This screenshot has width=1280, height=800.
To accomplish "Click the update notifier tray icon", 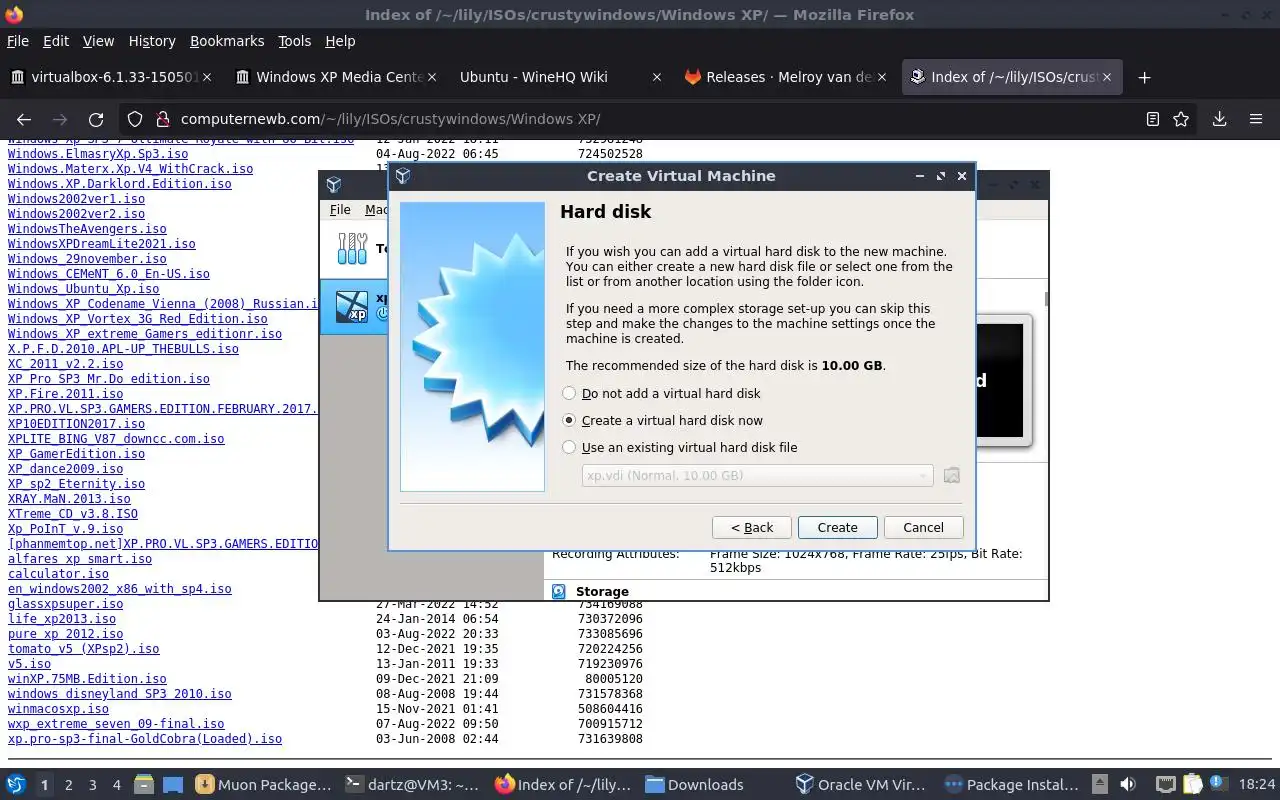I will 1217,783.
